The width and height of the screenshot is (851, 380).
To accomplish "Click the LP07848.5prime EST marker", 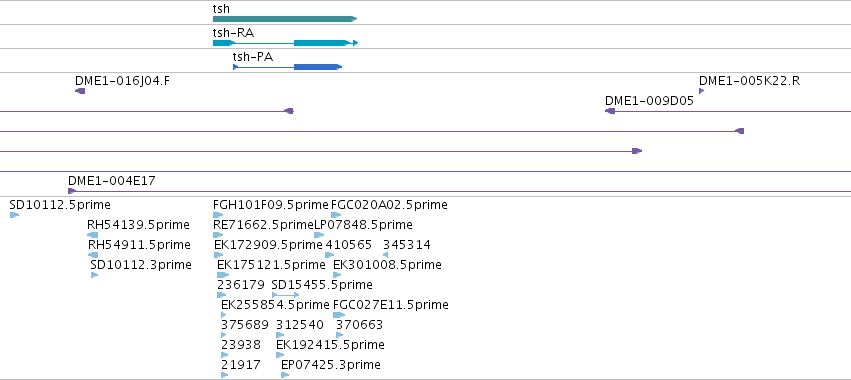I will [x=319, y=235].
